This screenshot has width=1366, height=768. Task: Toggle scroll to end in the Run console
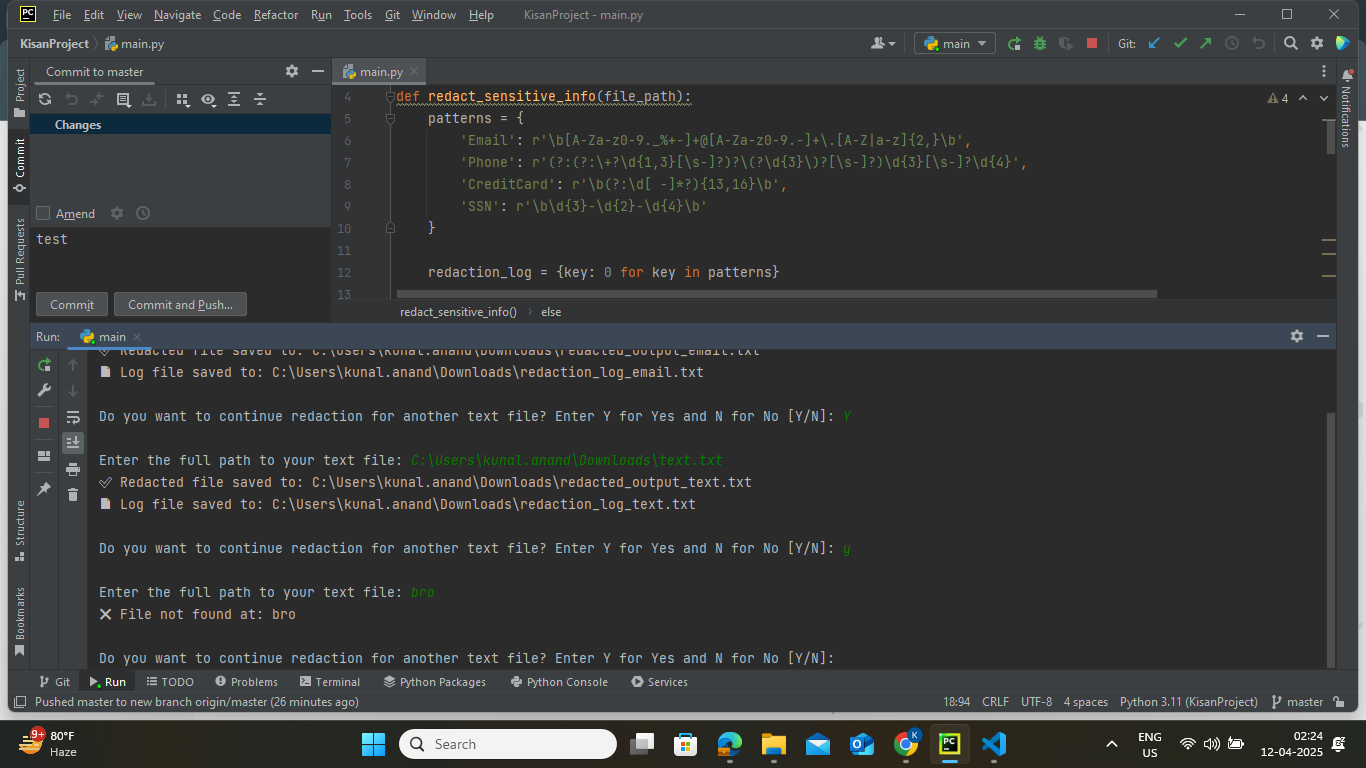(73, 442)
